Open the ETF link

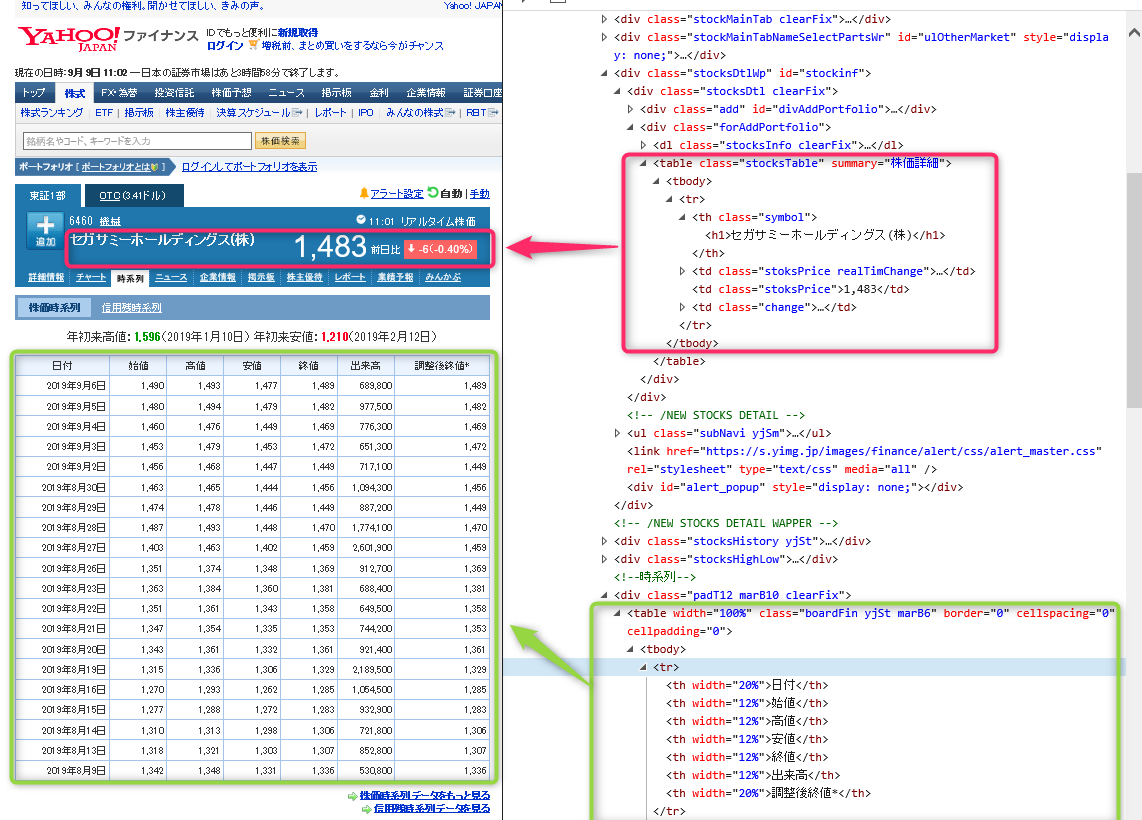(x=104, y=113)
